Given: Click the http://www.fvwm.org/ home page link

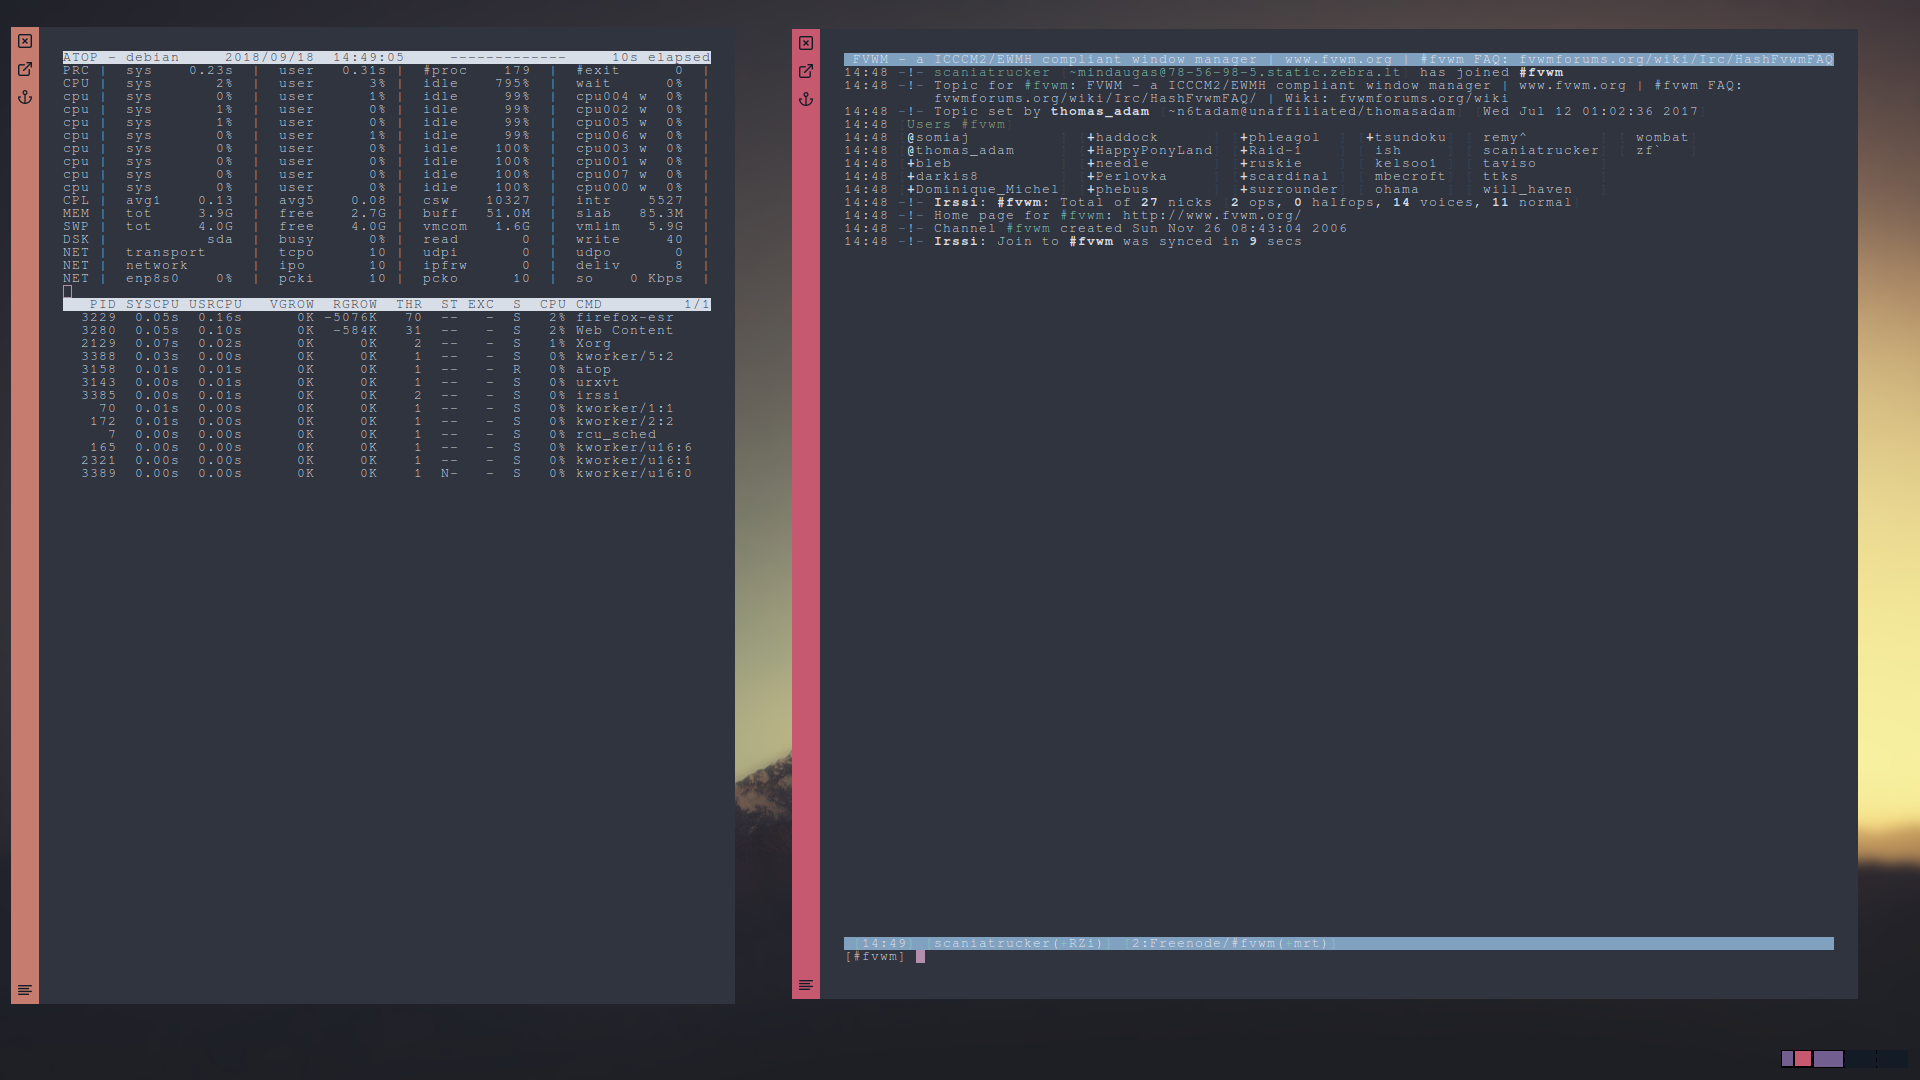Looking at the screenshot, I should [x=1211, y=215].
